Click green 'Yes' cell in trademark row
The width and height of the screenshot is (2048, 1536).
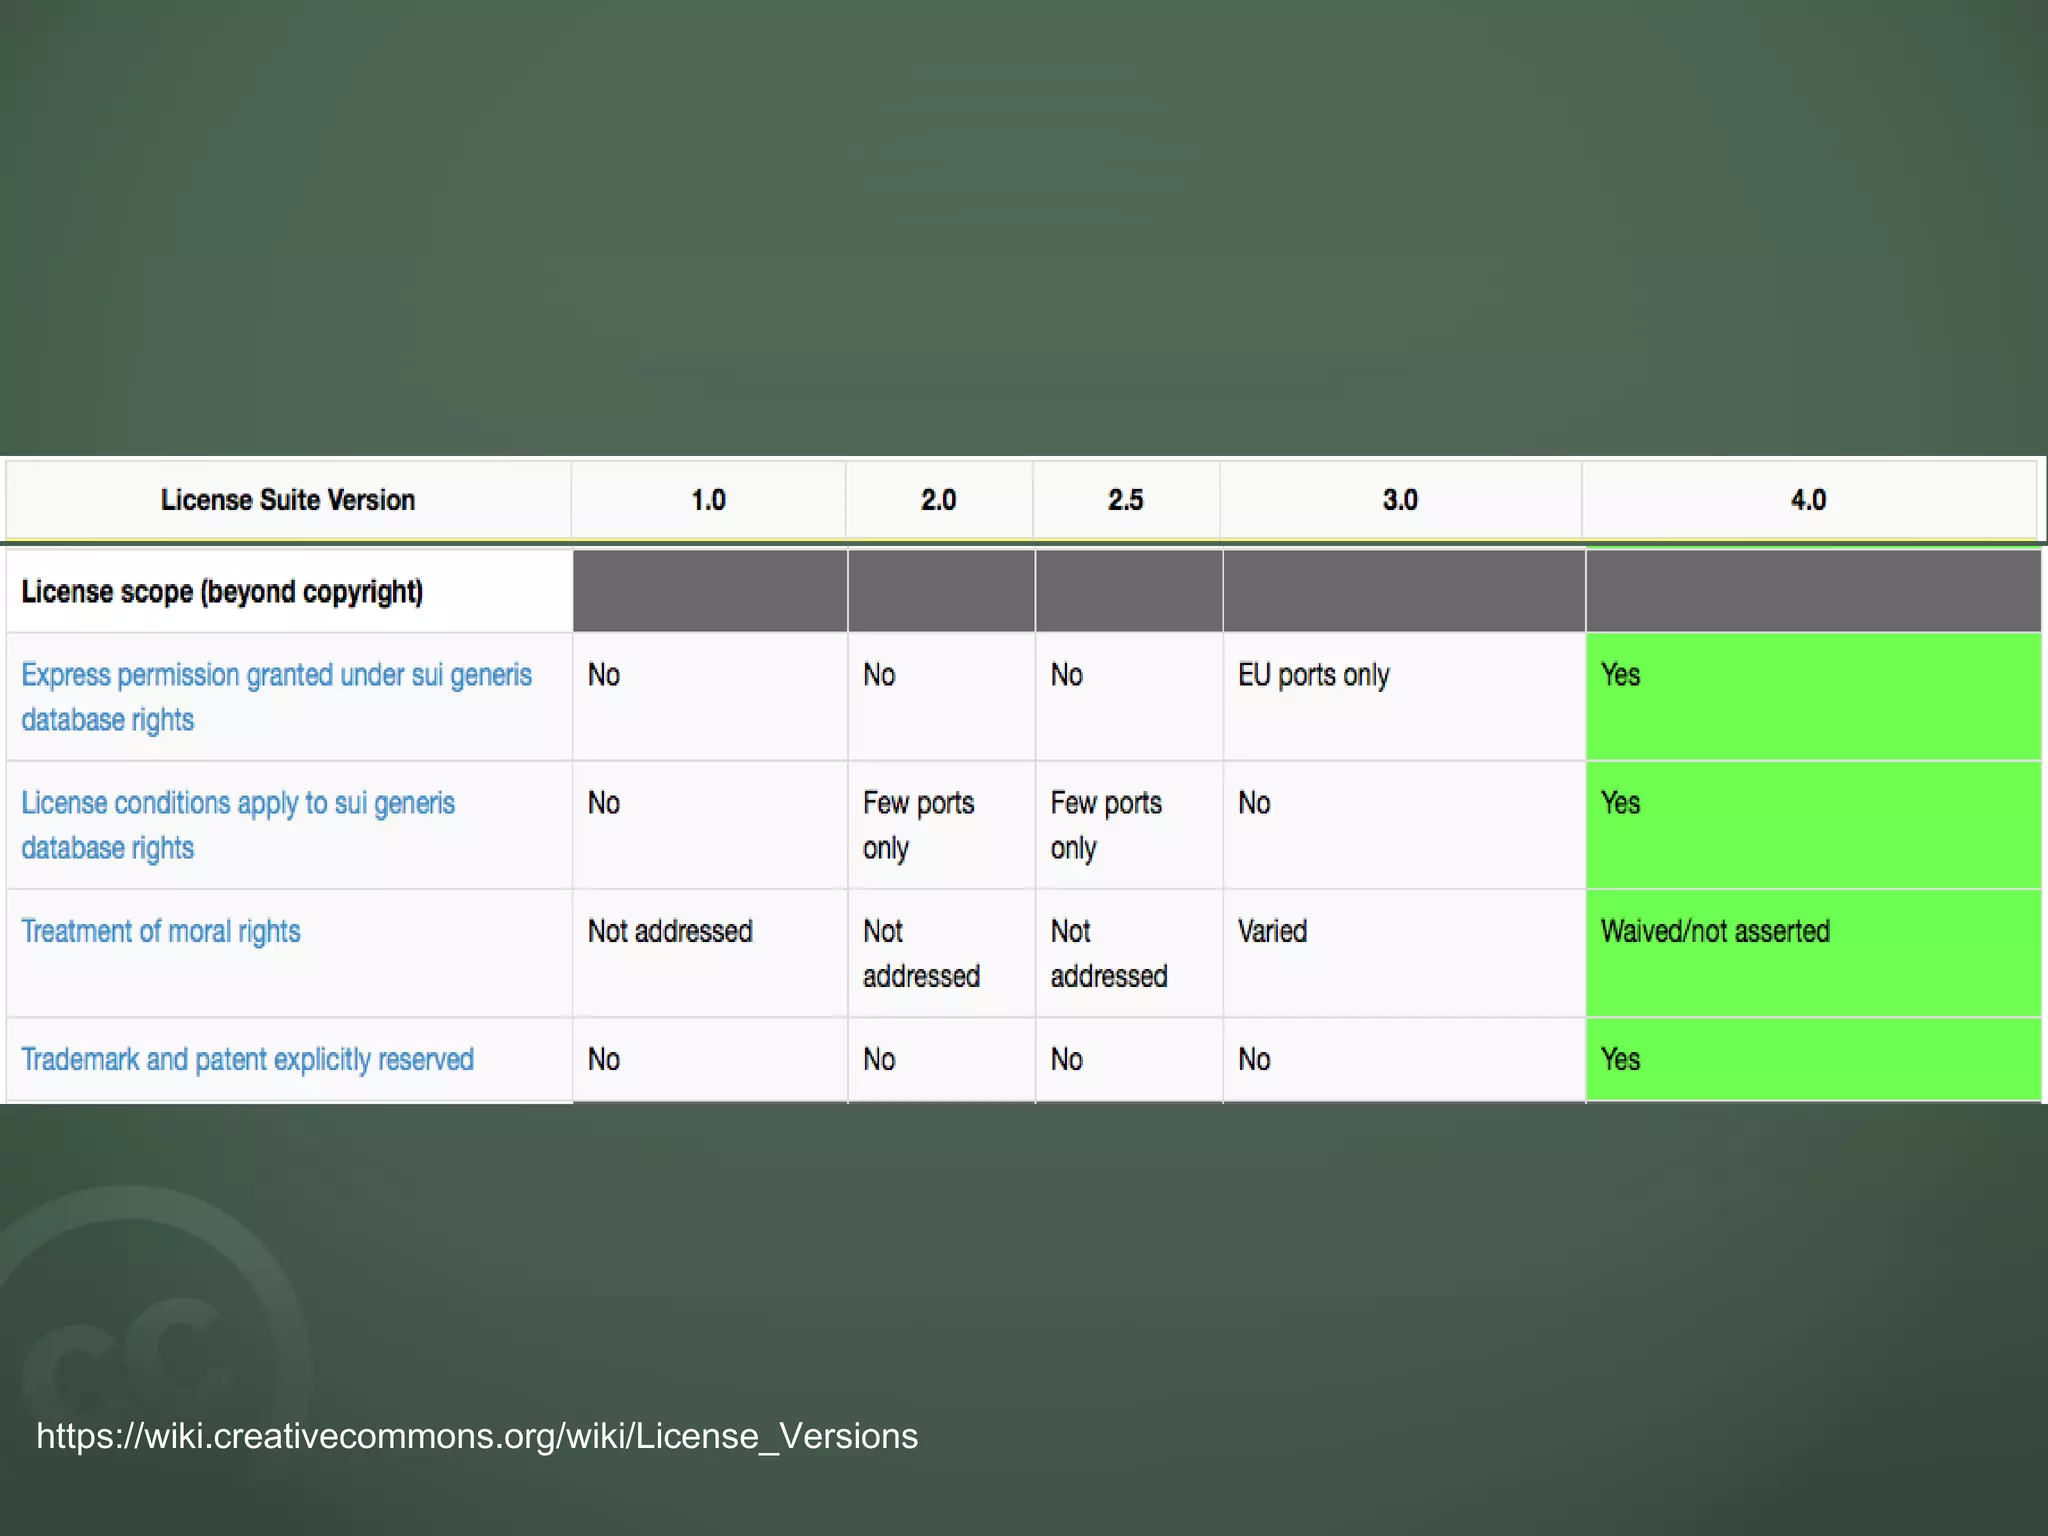[x=1620, y=1060]
